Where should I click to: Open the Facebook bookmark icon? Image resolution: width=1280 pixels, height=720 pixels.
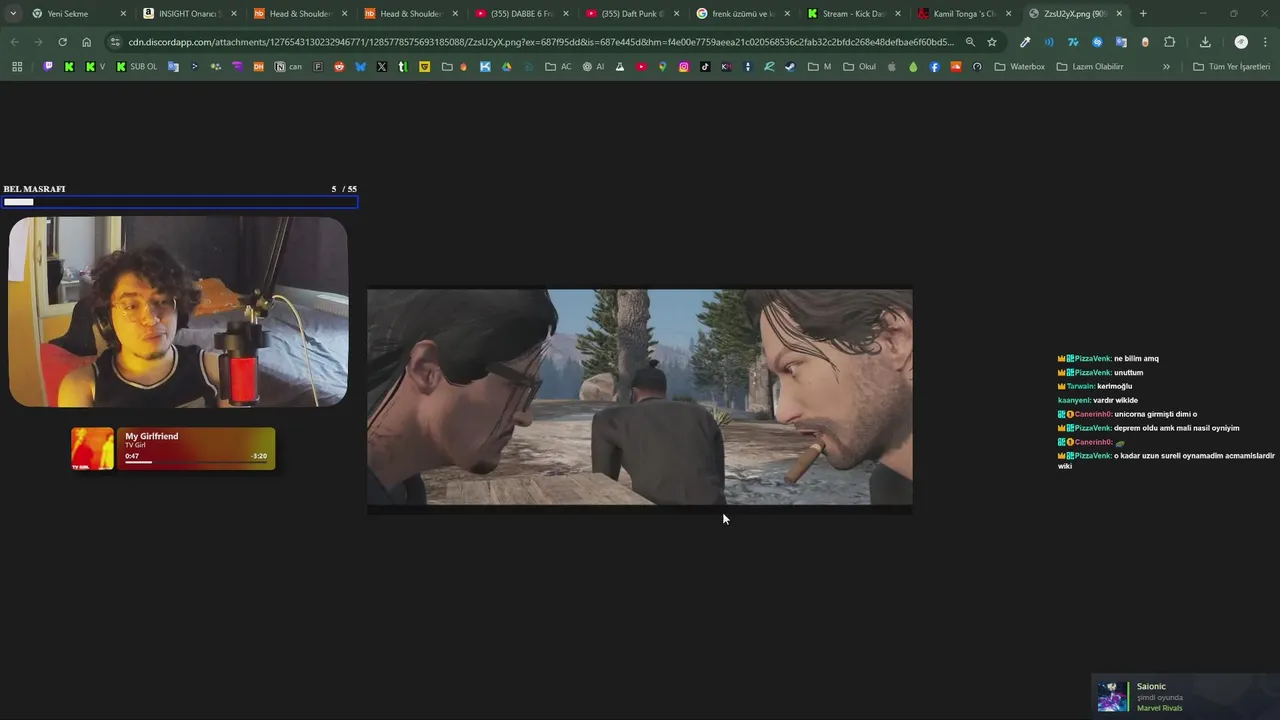[x=935, y=67]
